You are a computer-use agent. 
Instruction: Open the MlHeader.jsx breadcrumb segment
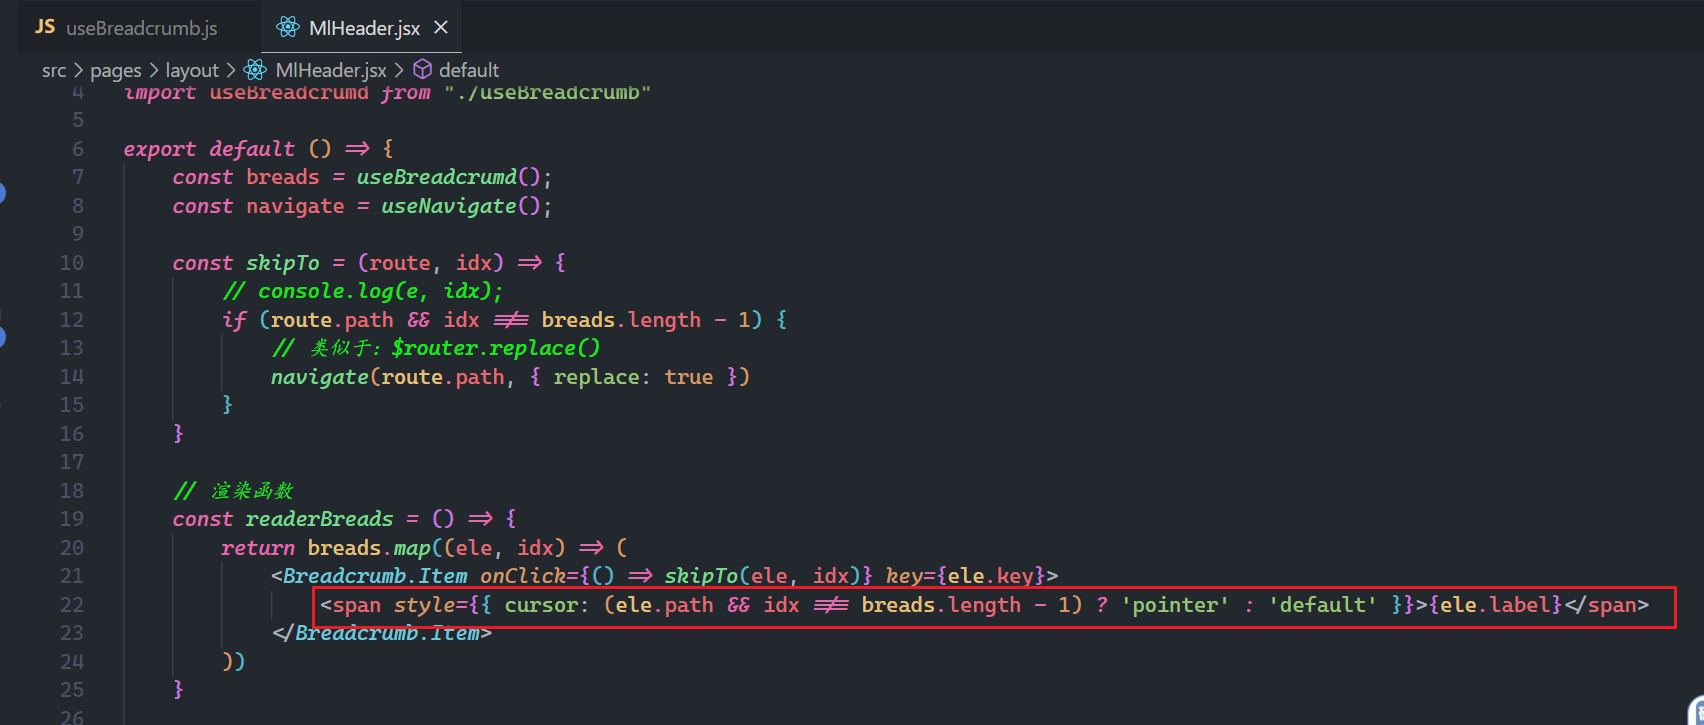(x=331, y=70)
